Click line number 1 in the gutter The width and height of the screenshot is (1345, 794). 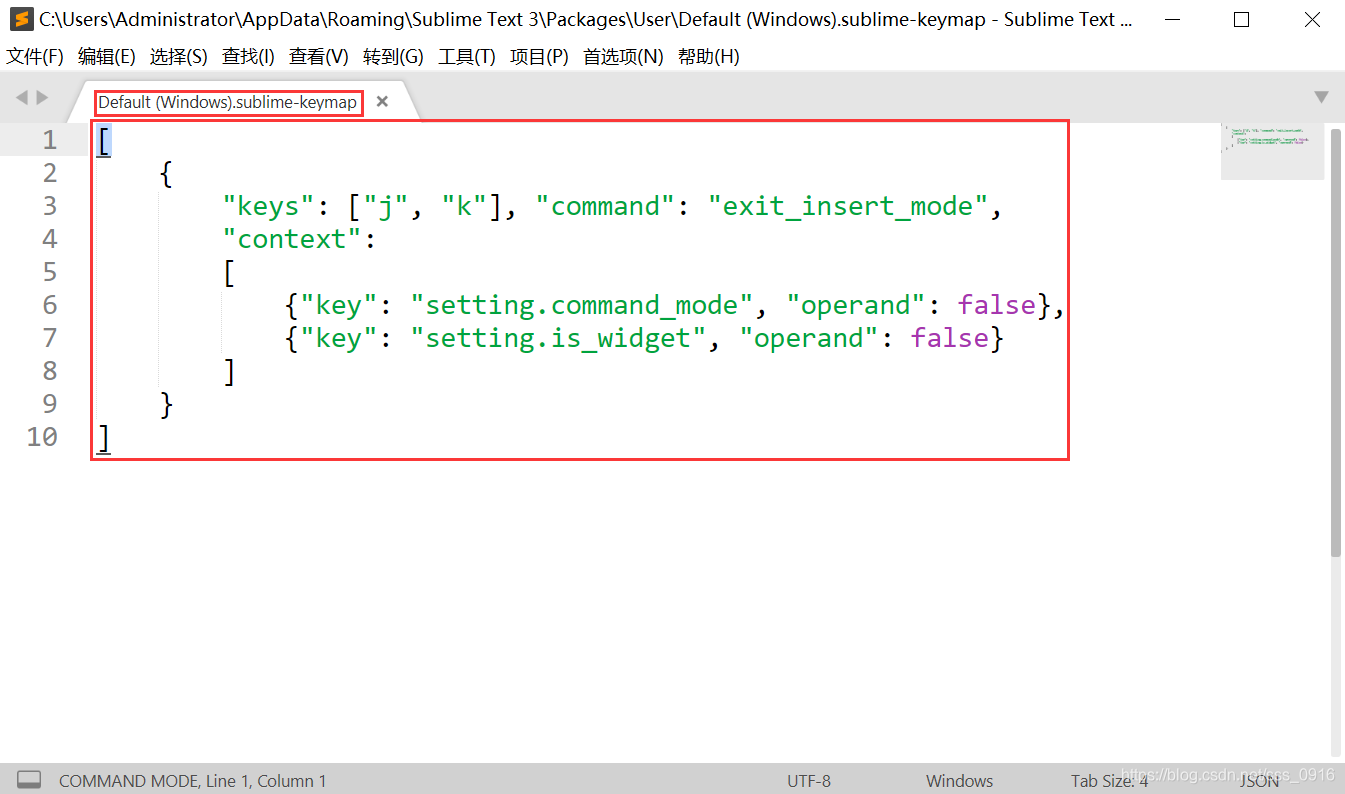(x=50, y=140)
